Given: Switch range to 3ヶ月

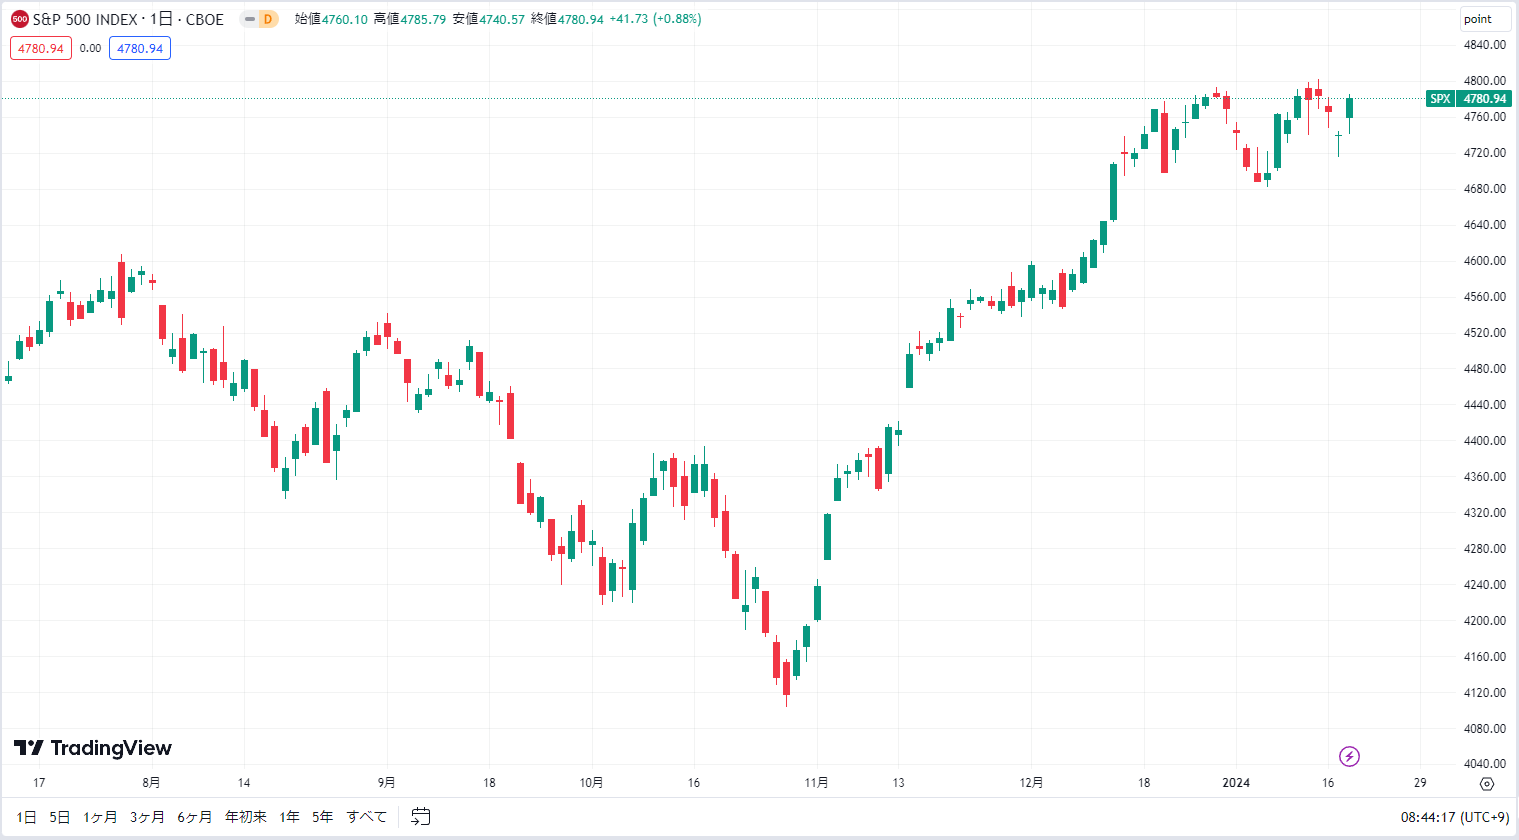Looking at the screenshot, I should pyautogui.click(x=147, y=817).
